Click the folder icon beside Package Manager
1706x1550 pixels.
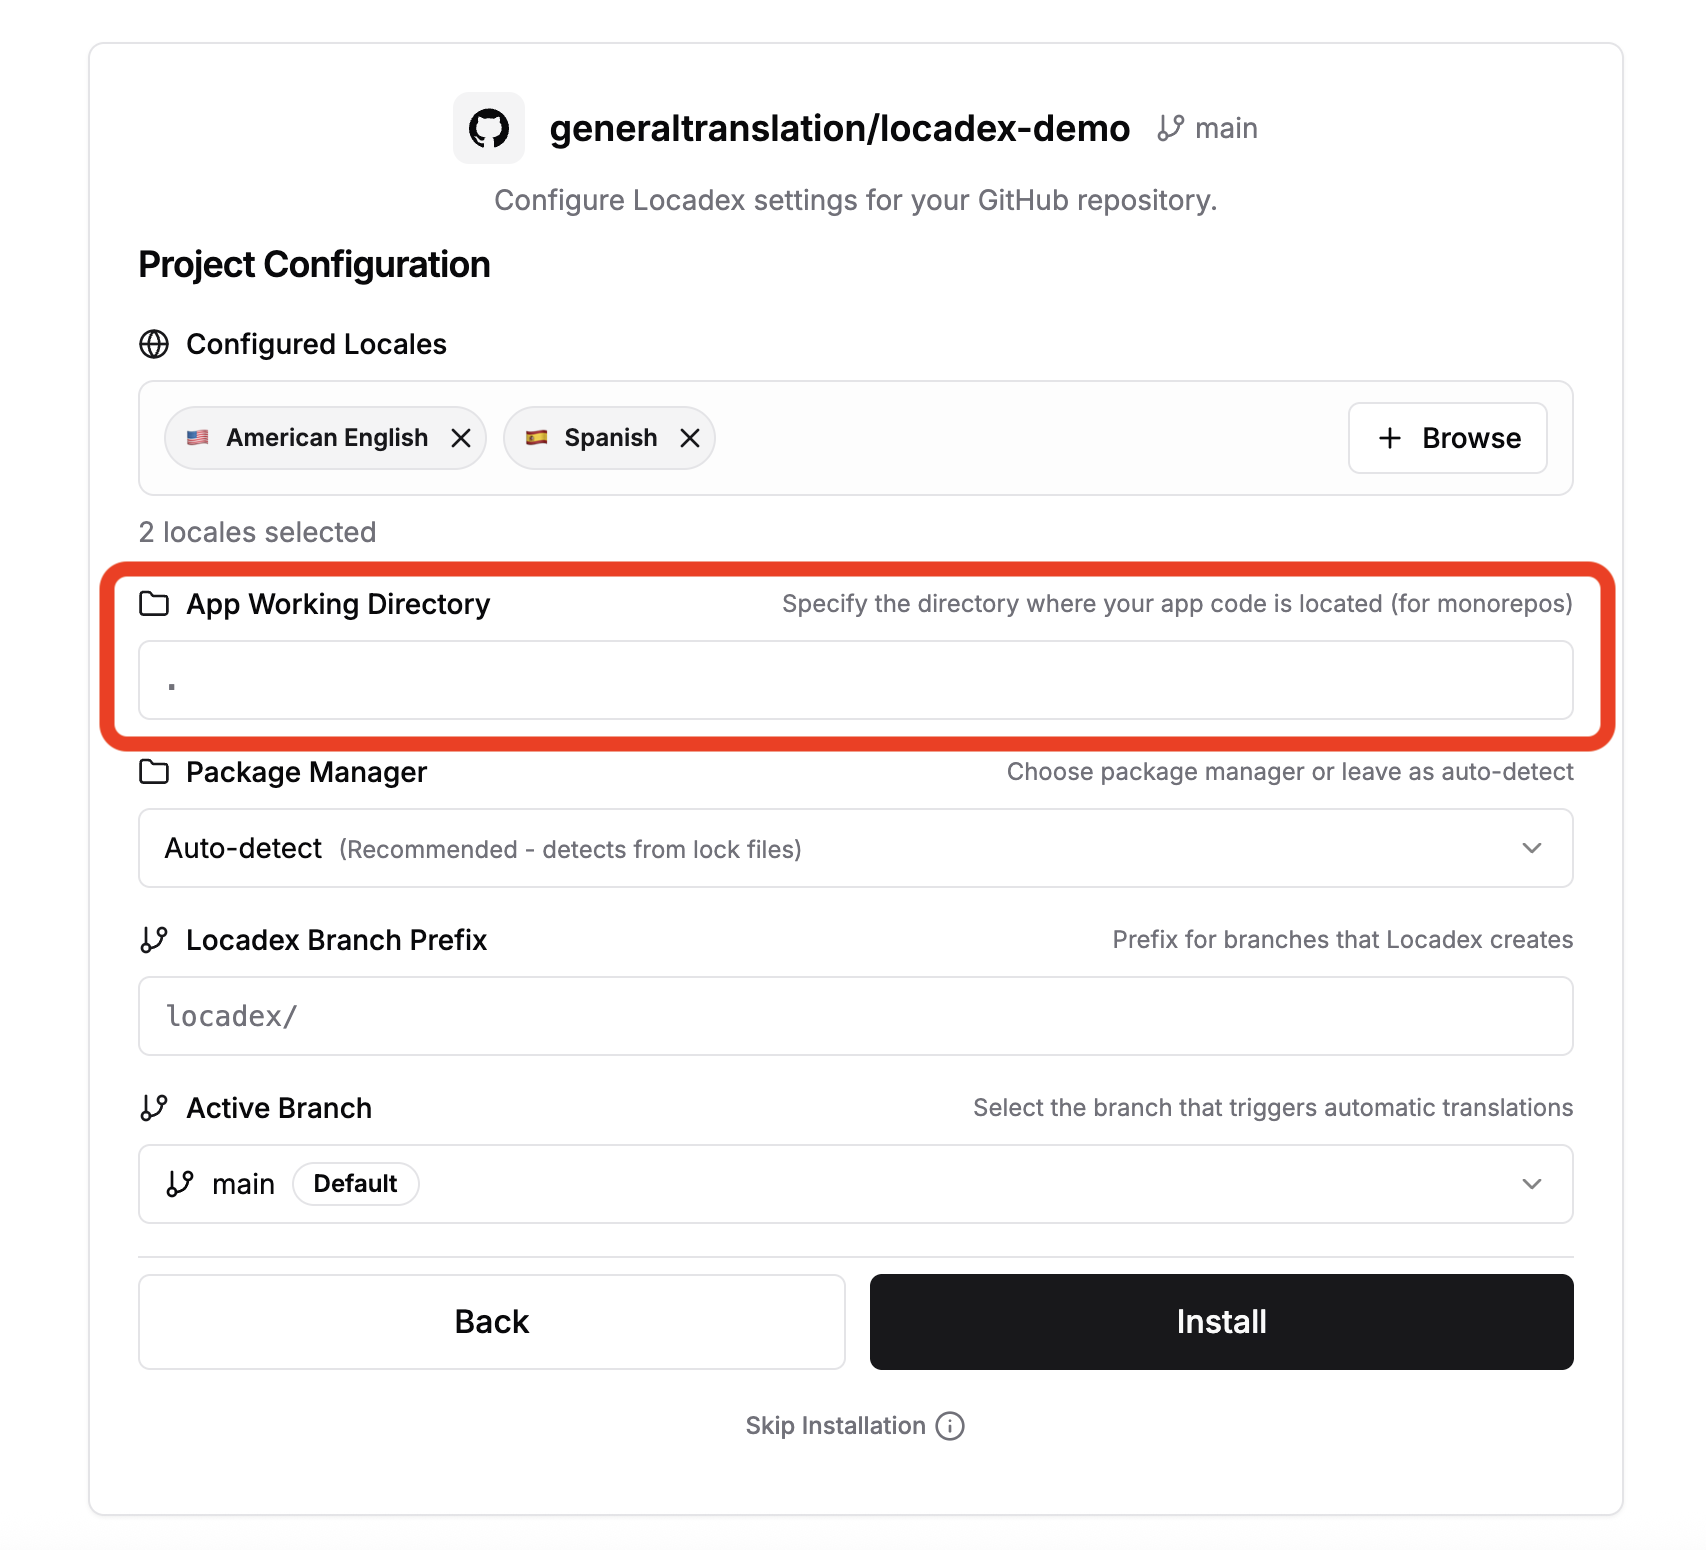click(x=152, y=771)
